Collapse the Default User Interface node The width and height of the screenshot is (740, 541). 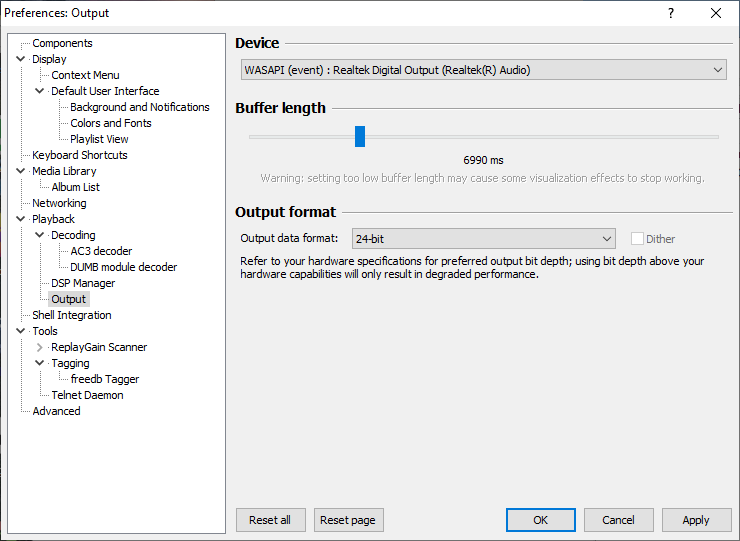coord(40,91)
